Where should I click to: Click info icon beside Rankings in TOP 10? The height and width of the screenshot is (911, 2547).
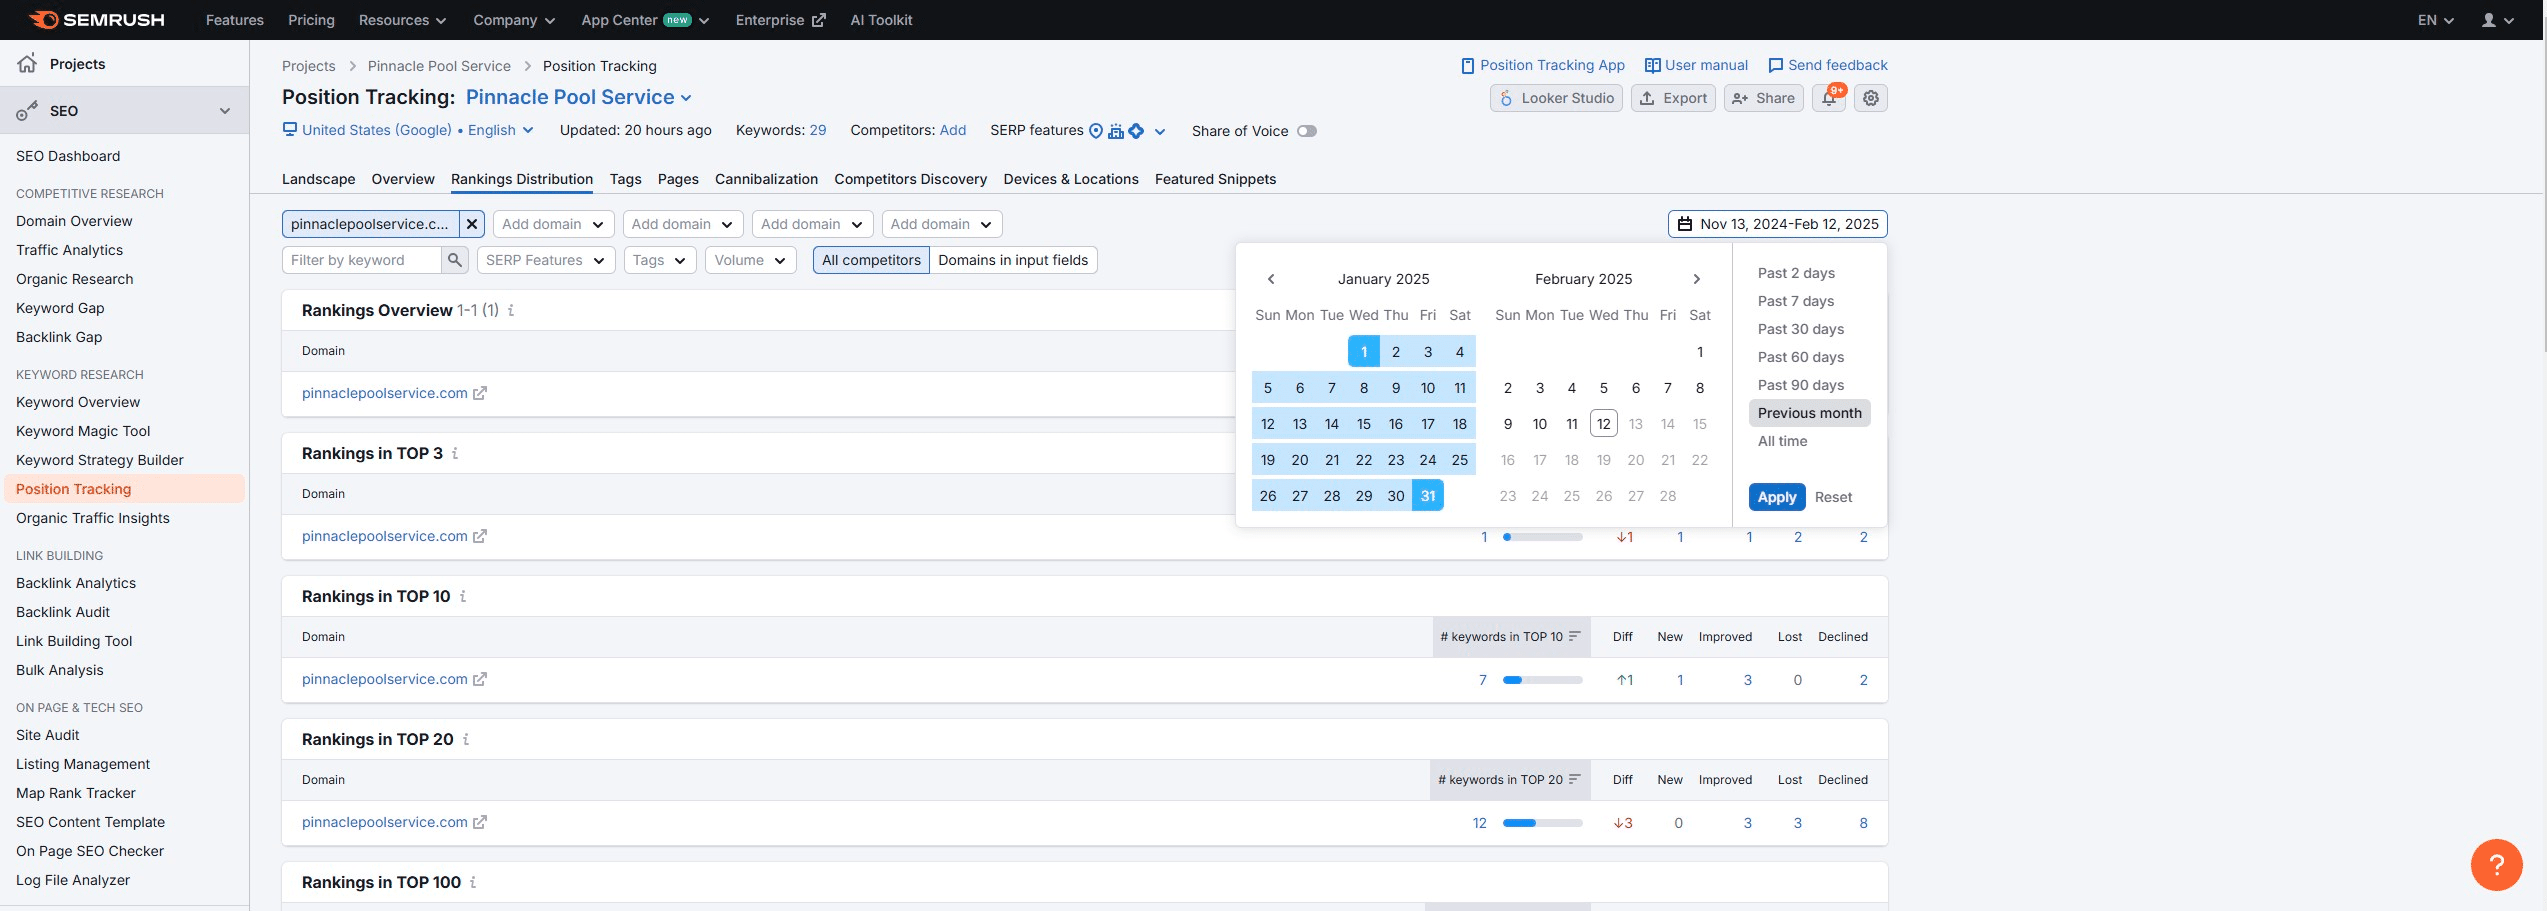point(463,597)
